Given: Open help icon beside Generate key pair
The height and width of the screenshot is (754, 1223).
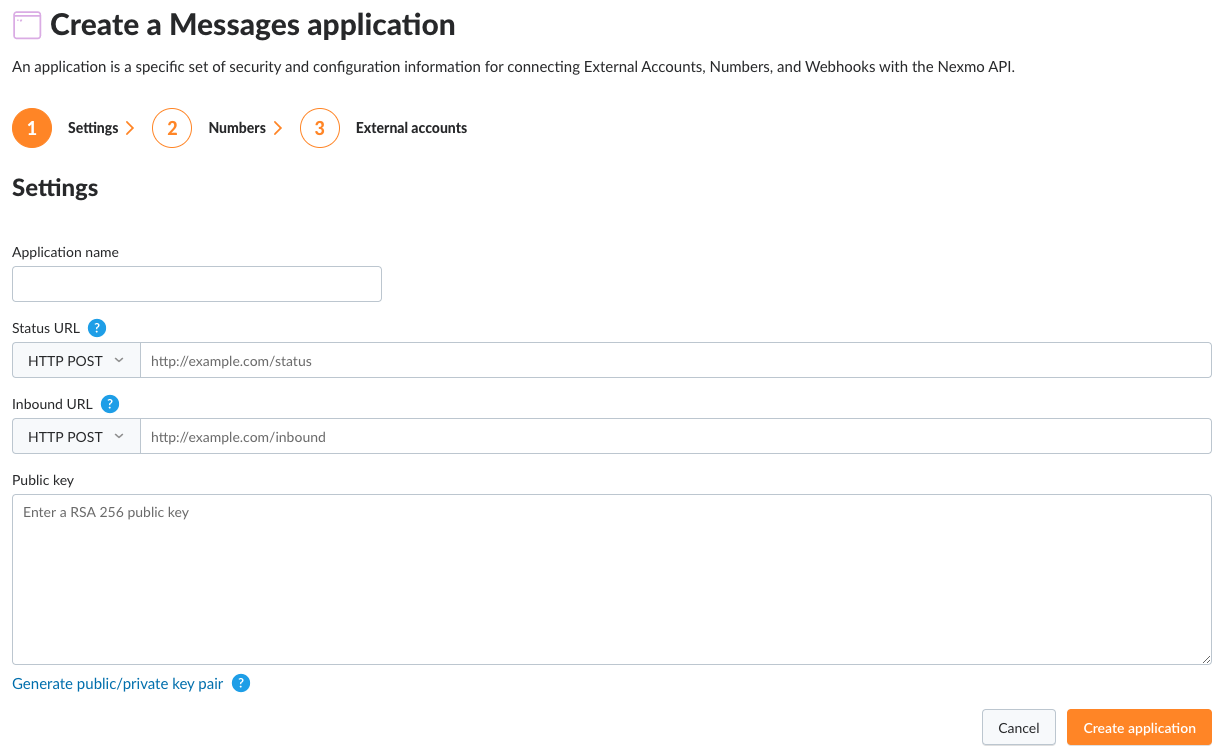Looking at the screenshot, I should tap(241, 683).
